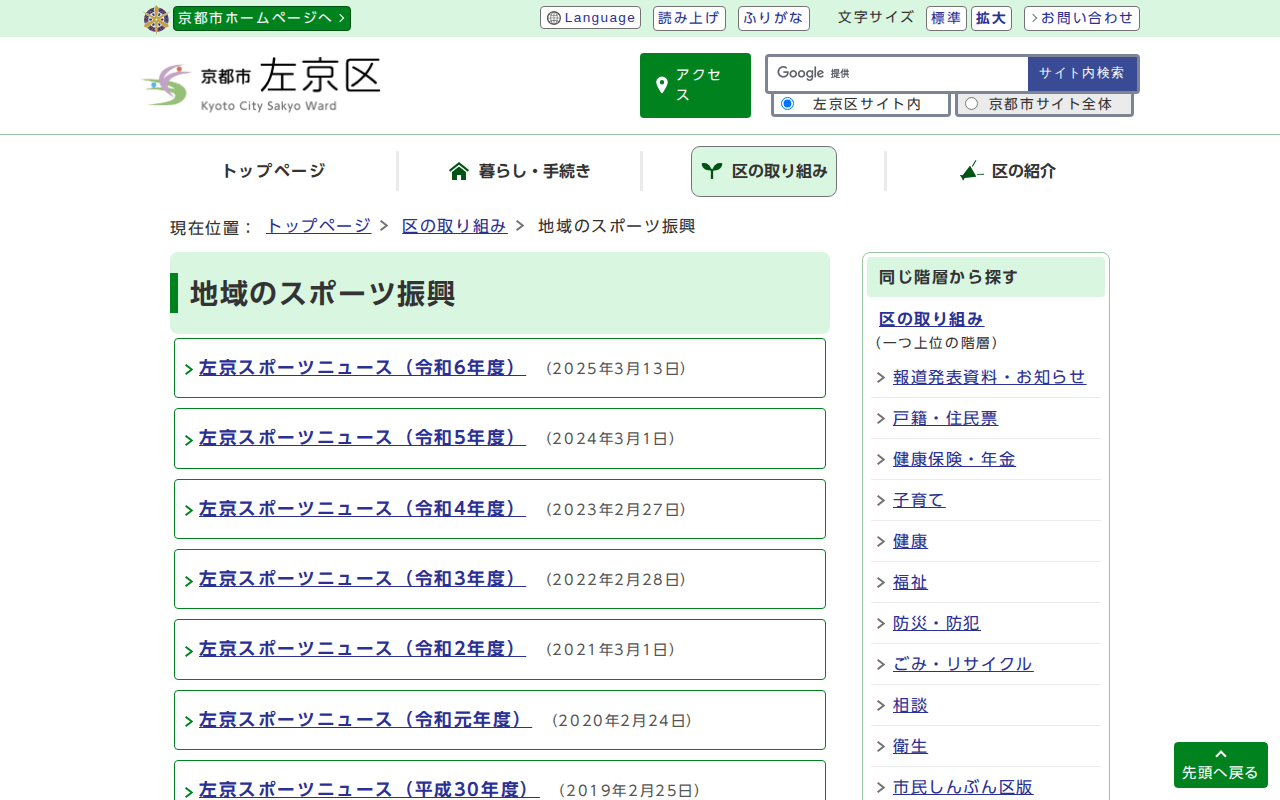Select the 左京区サイト内 radio button
Screen dimensions: 1280x800
tap(787, 104)
